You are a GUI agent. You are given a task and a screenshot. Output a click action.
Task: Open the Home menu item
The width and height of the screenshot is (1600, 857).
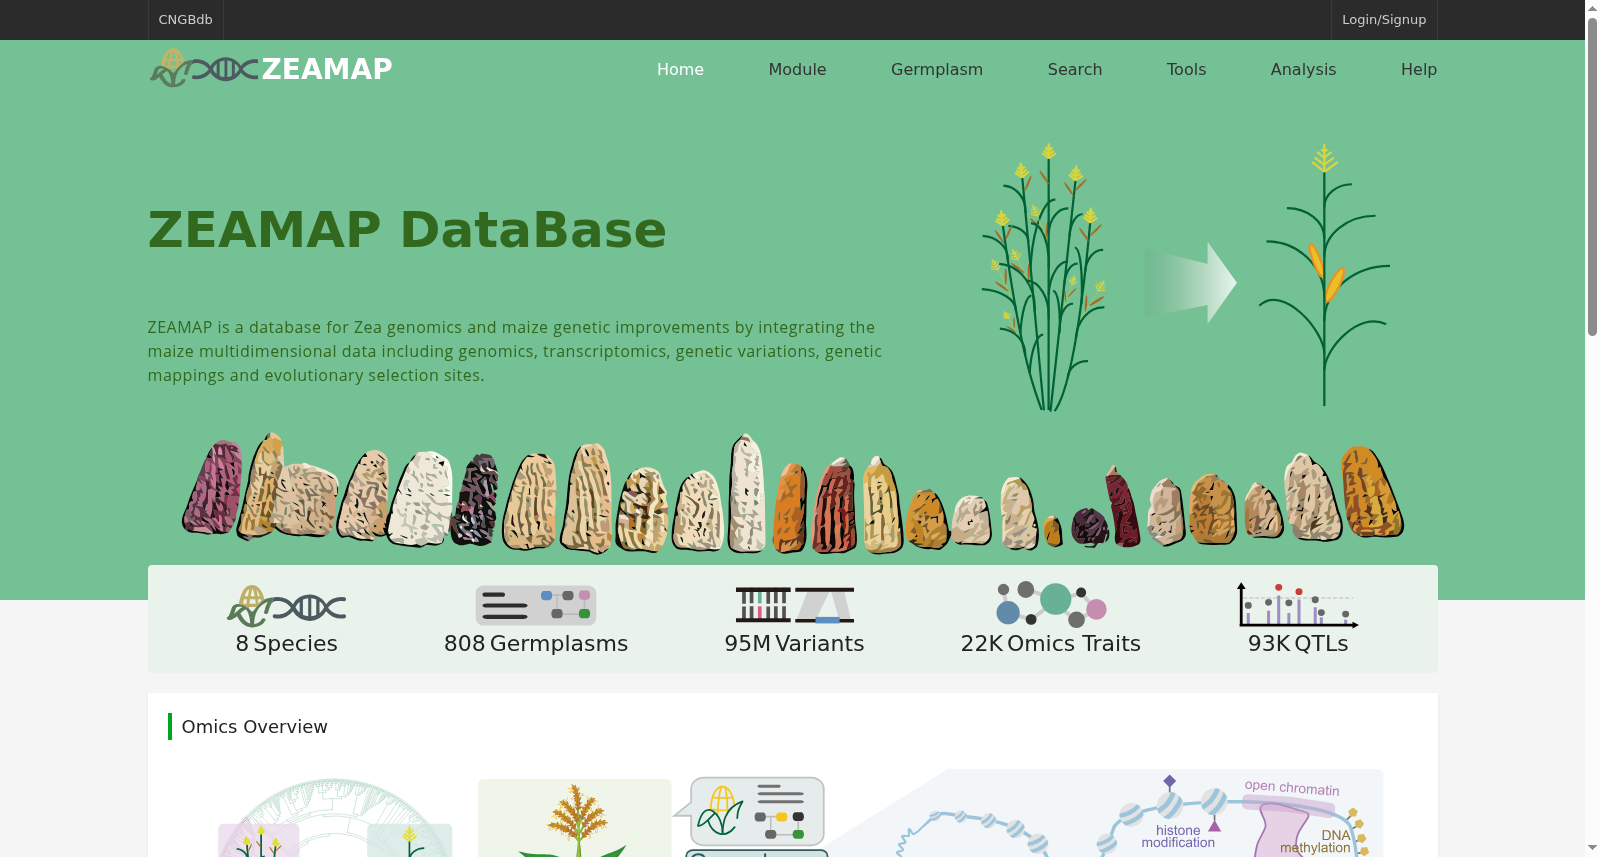pyautogui.click(x=680, y=69)
